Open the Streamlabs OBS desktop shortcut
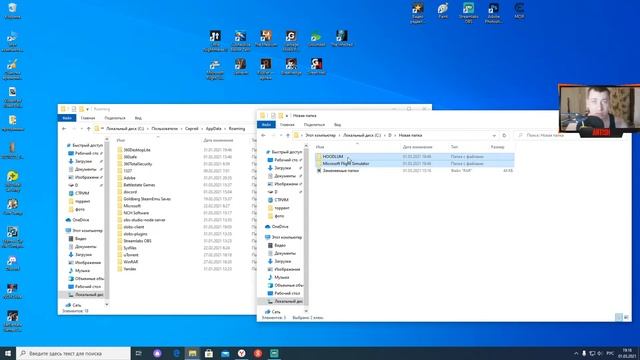The width and height of the screenshot is (640, 360). click(x=469, y=13)
